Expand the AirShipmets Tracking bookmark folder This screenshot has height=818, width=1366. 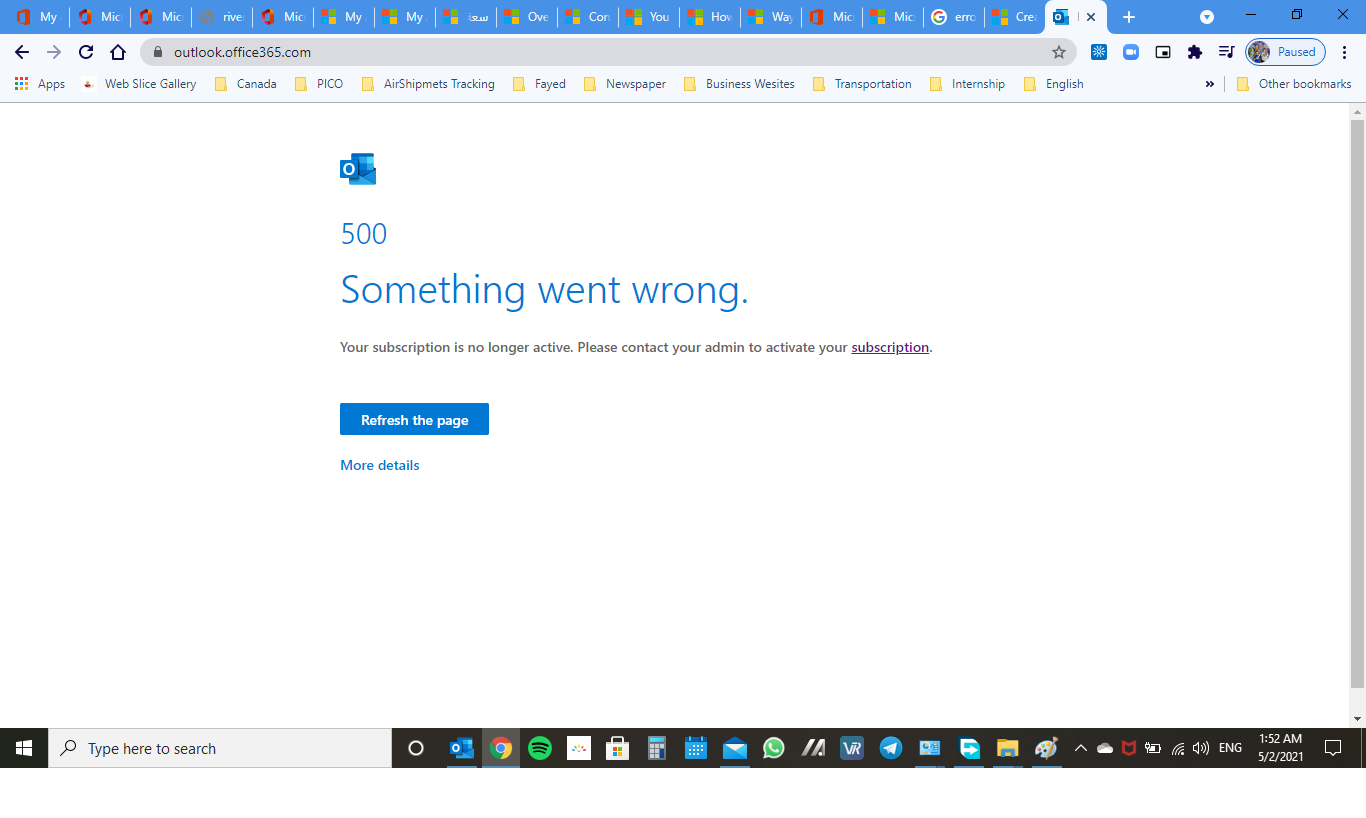(x=427, y=84)
